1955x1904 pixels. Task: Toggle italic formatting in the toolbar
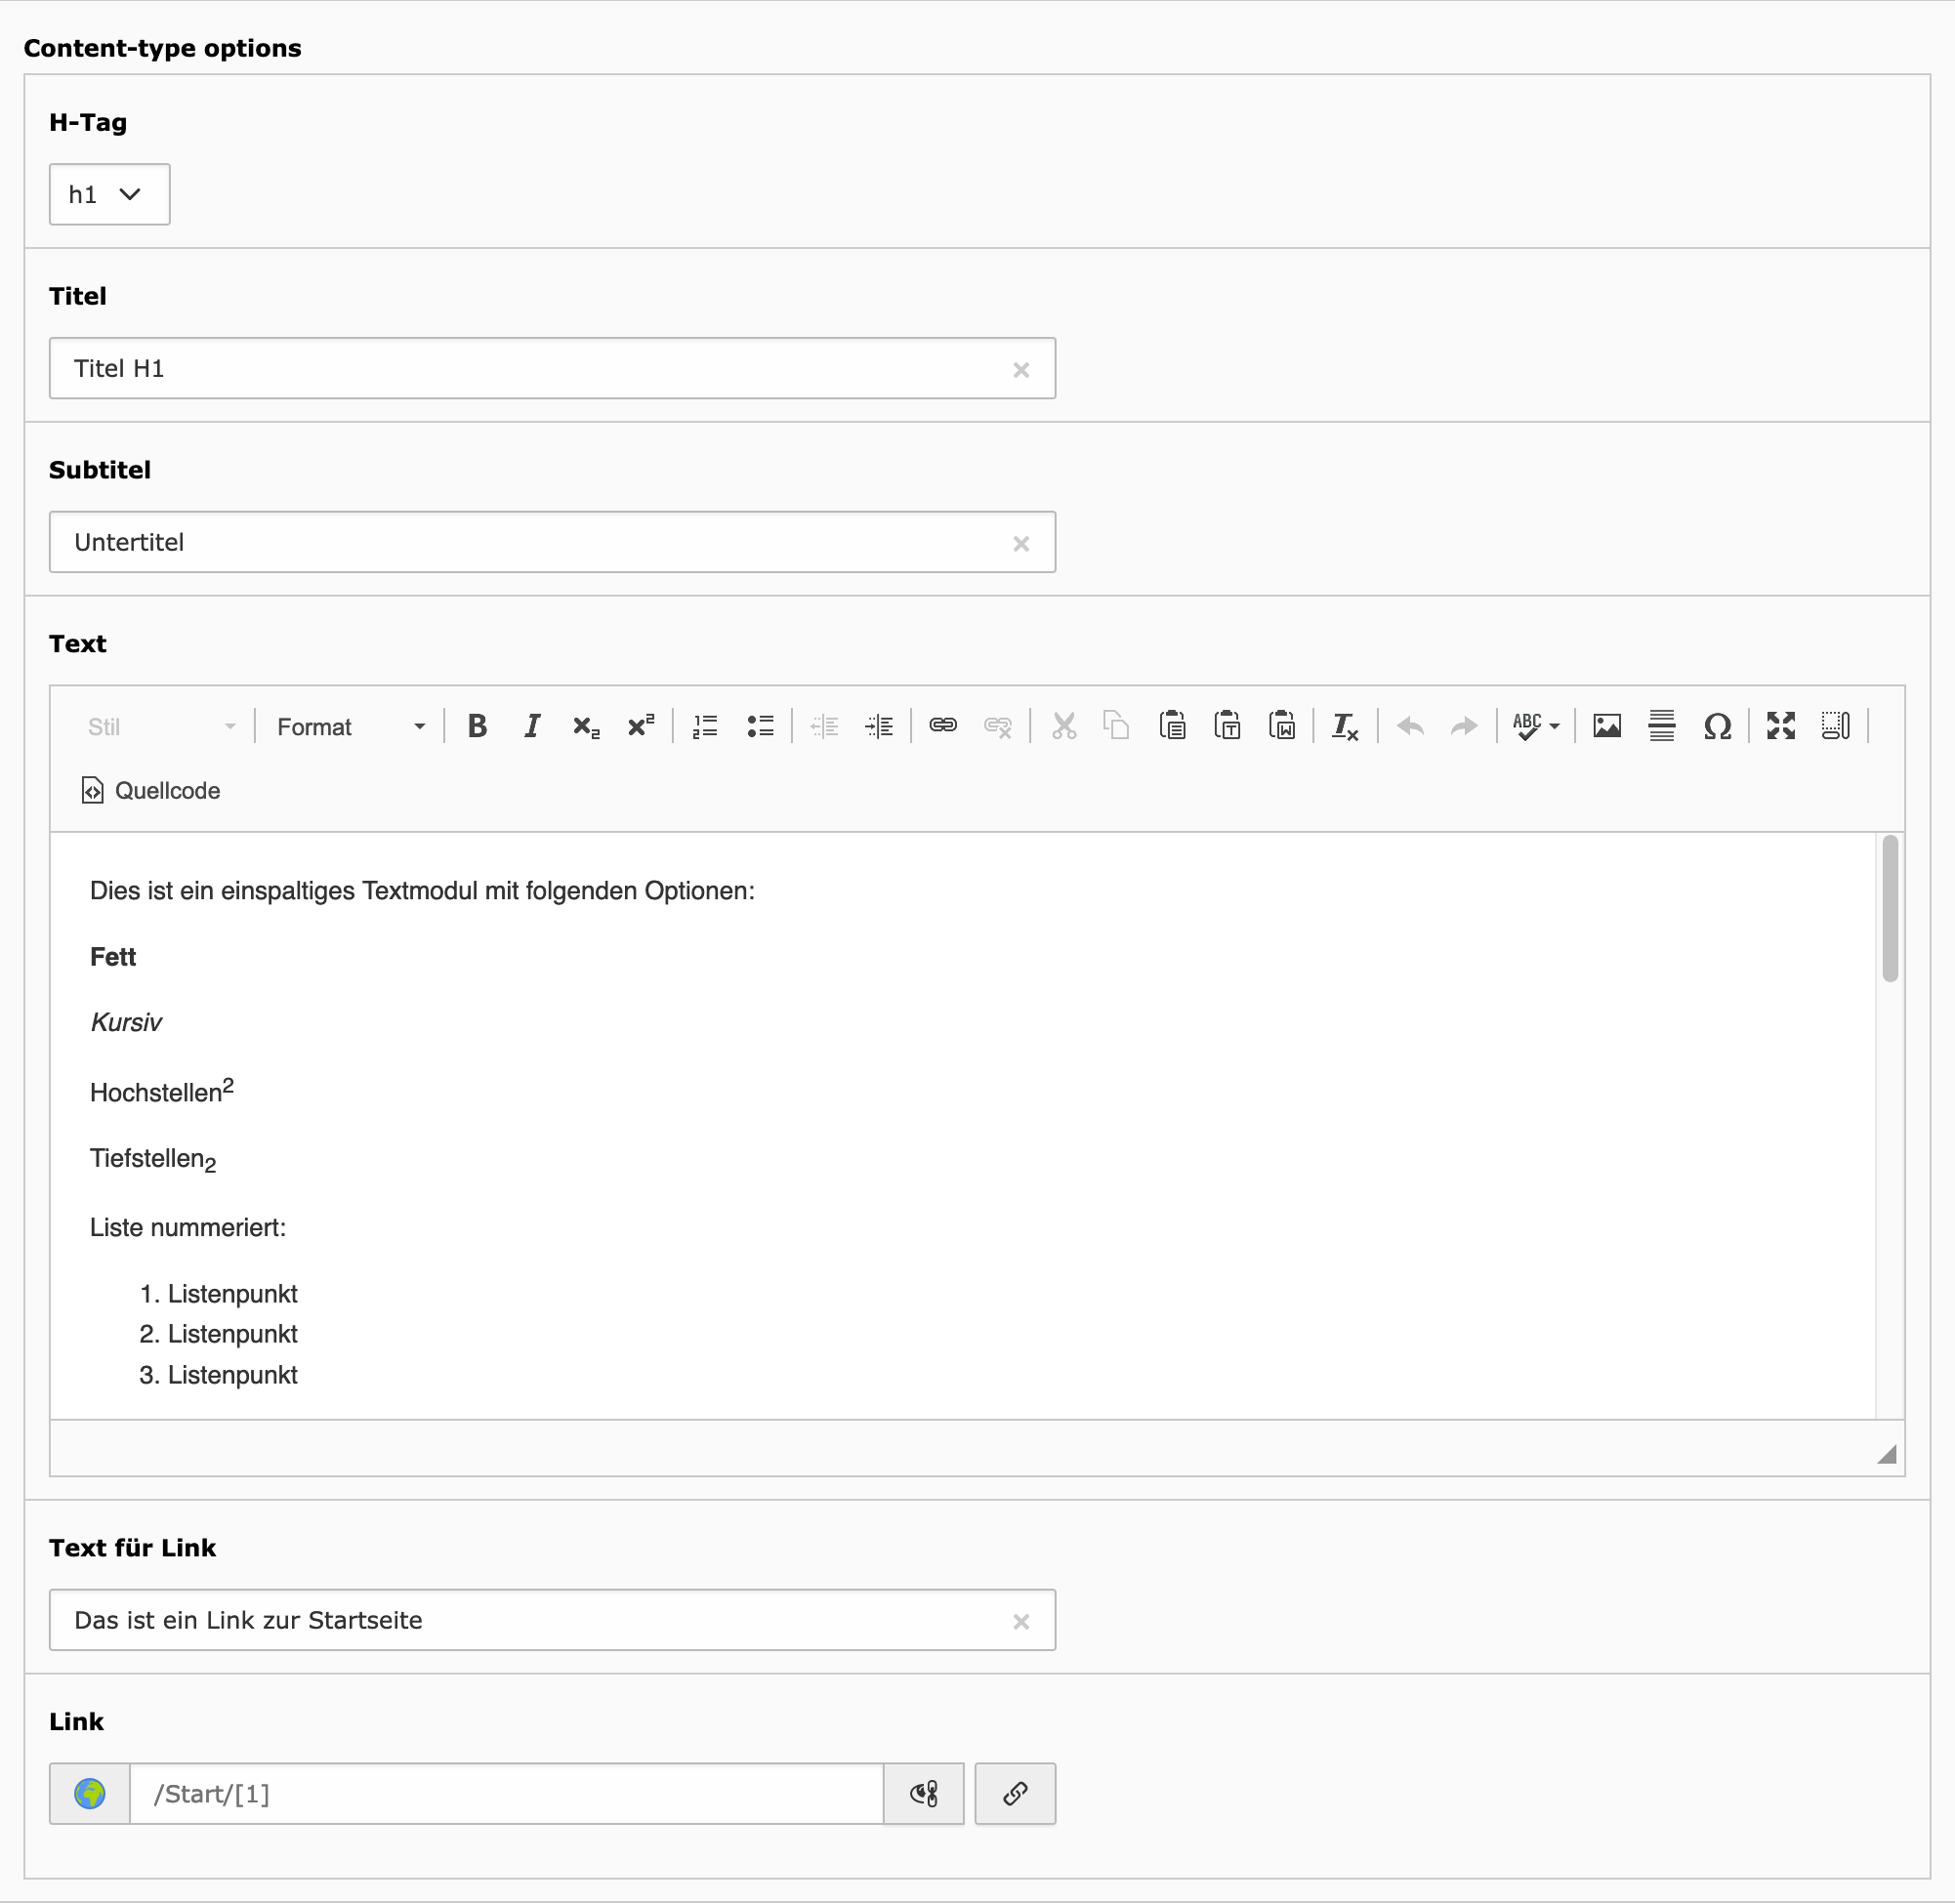point(532,726)
